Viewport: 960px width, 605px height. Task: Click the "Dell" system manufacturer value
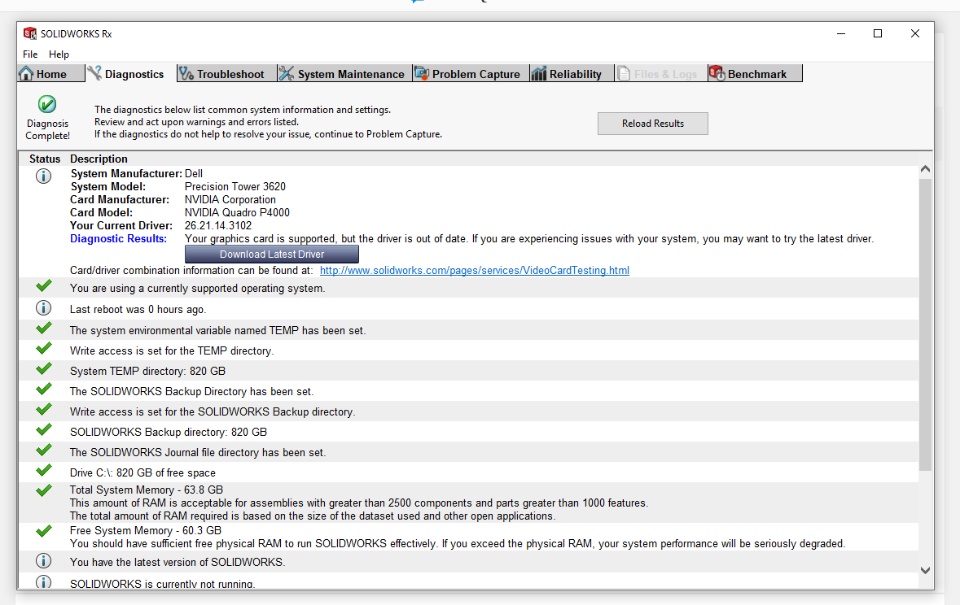point(193,173)
